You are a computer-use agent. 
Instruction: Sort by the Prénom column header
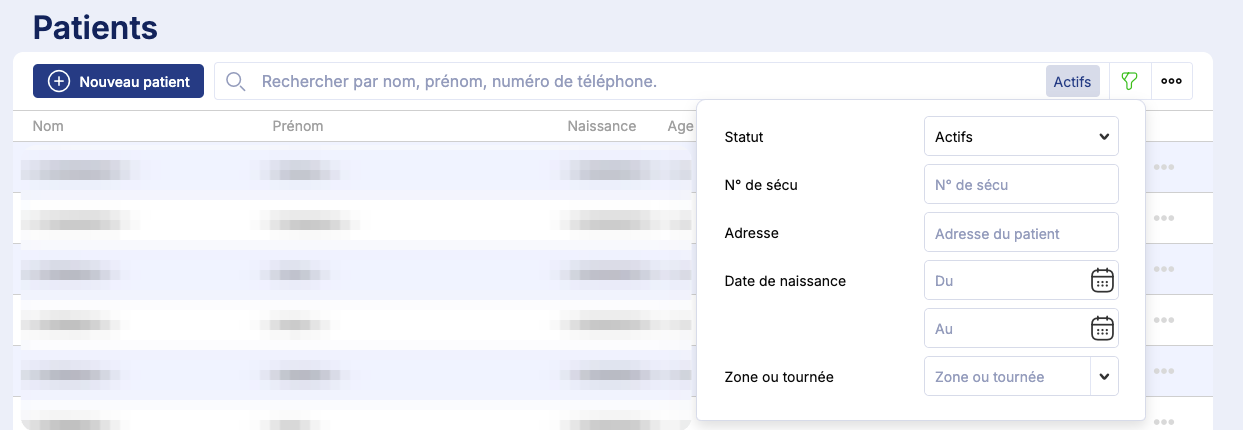pos(298,126)
